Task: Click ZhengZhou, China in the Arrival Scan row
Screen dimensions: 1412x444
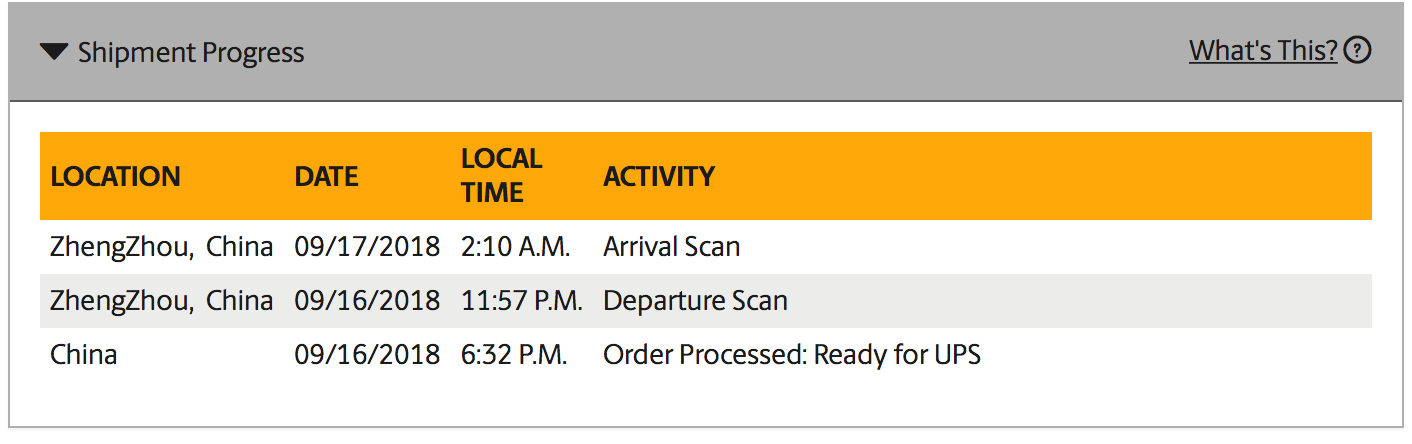Action: [x=162, y=247]
